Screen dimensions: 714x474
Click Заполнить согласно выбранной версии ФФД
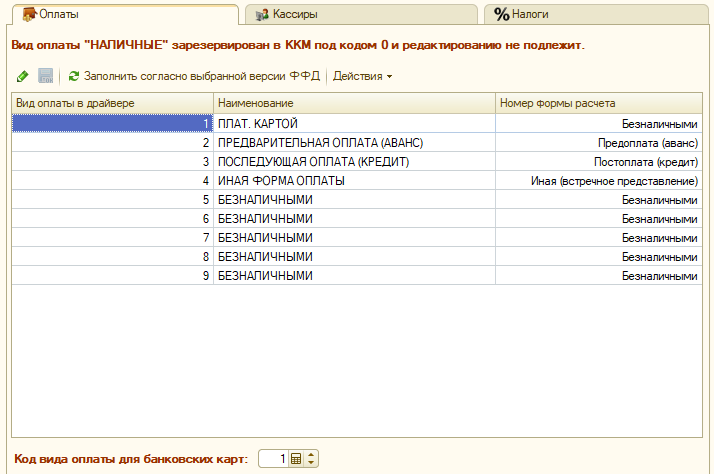click(194, 76)
